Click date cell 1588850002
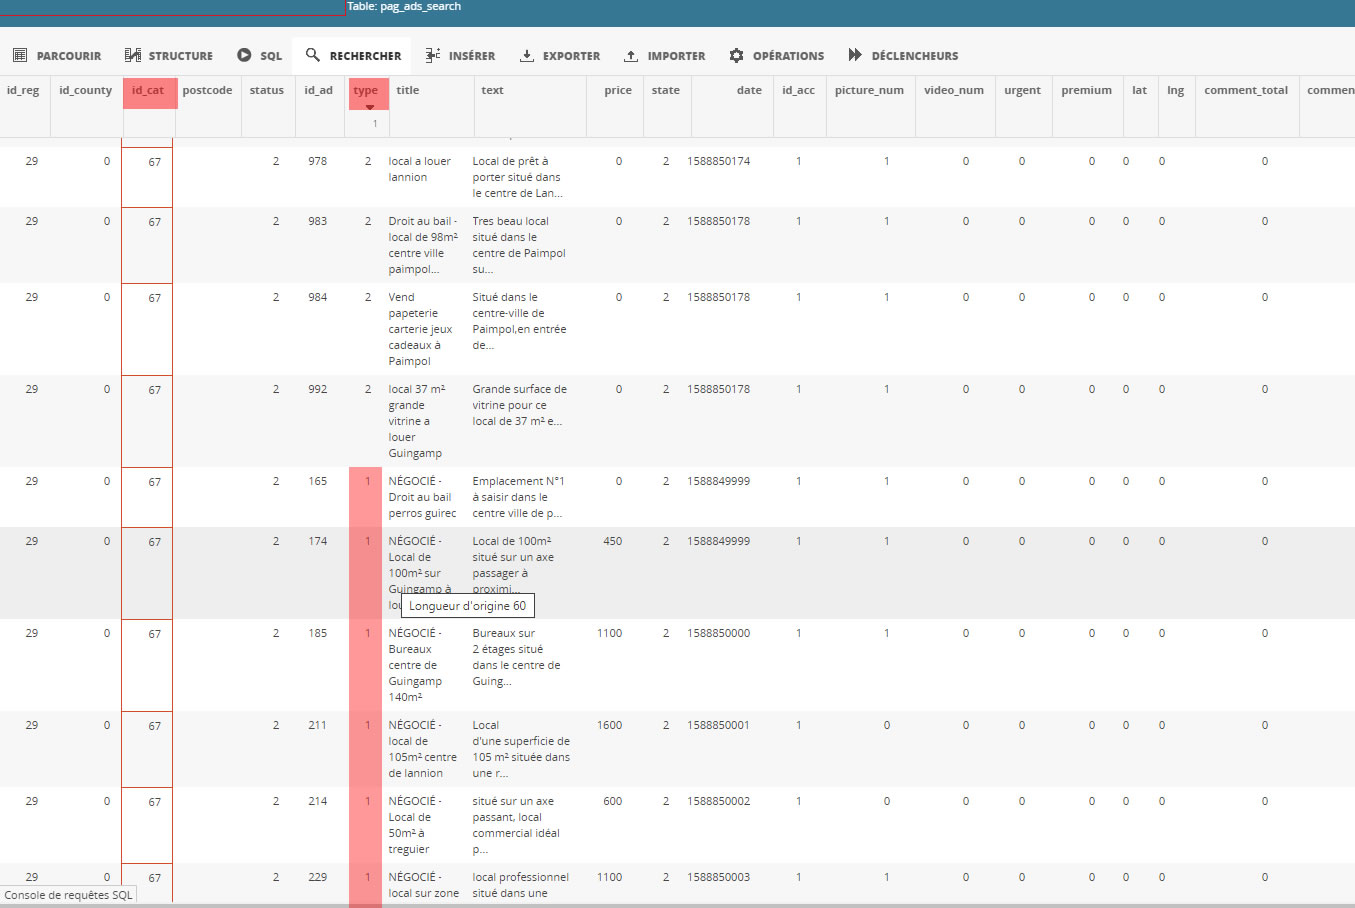 (x=718, y=801)
